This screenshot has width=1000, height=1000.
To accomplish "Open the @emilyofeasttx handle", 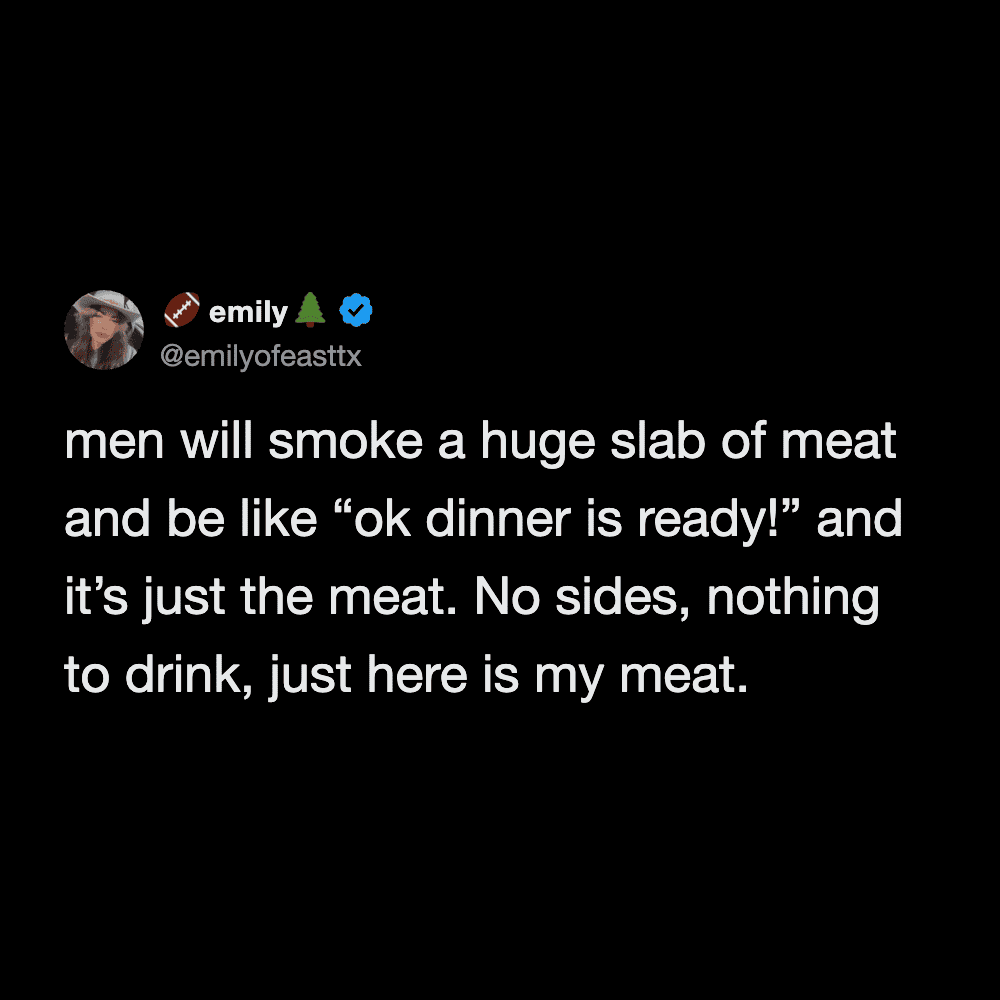I will 260,356.
